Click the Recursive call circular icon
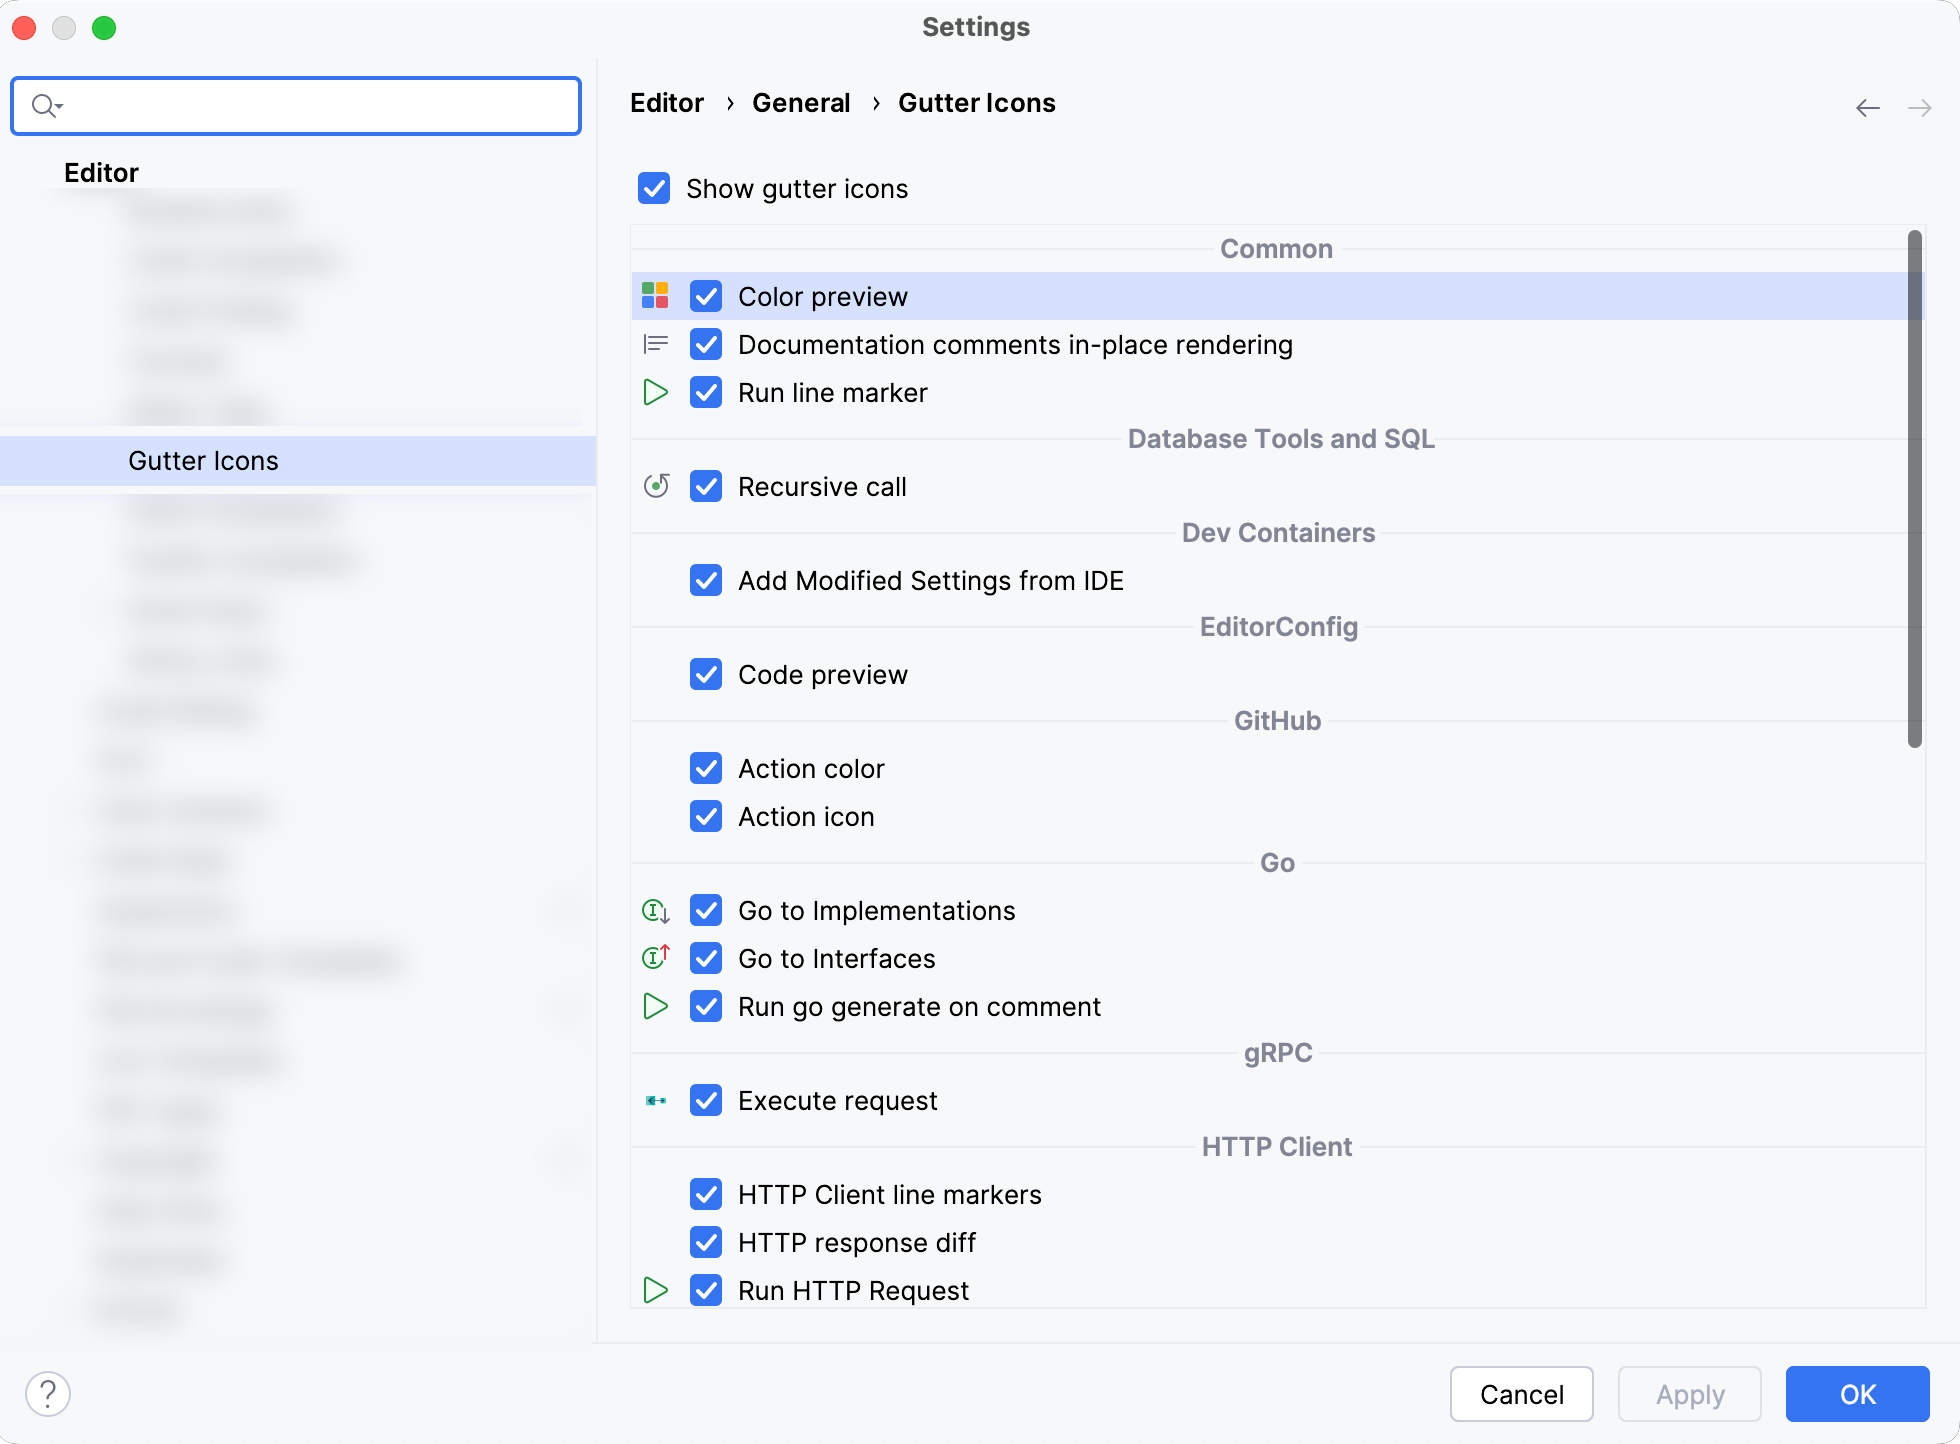Image resolution: width=1960 pixels, height=1444 pixels. 657,485
